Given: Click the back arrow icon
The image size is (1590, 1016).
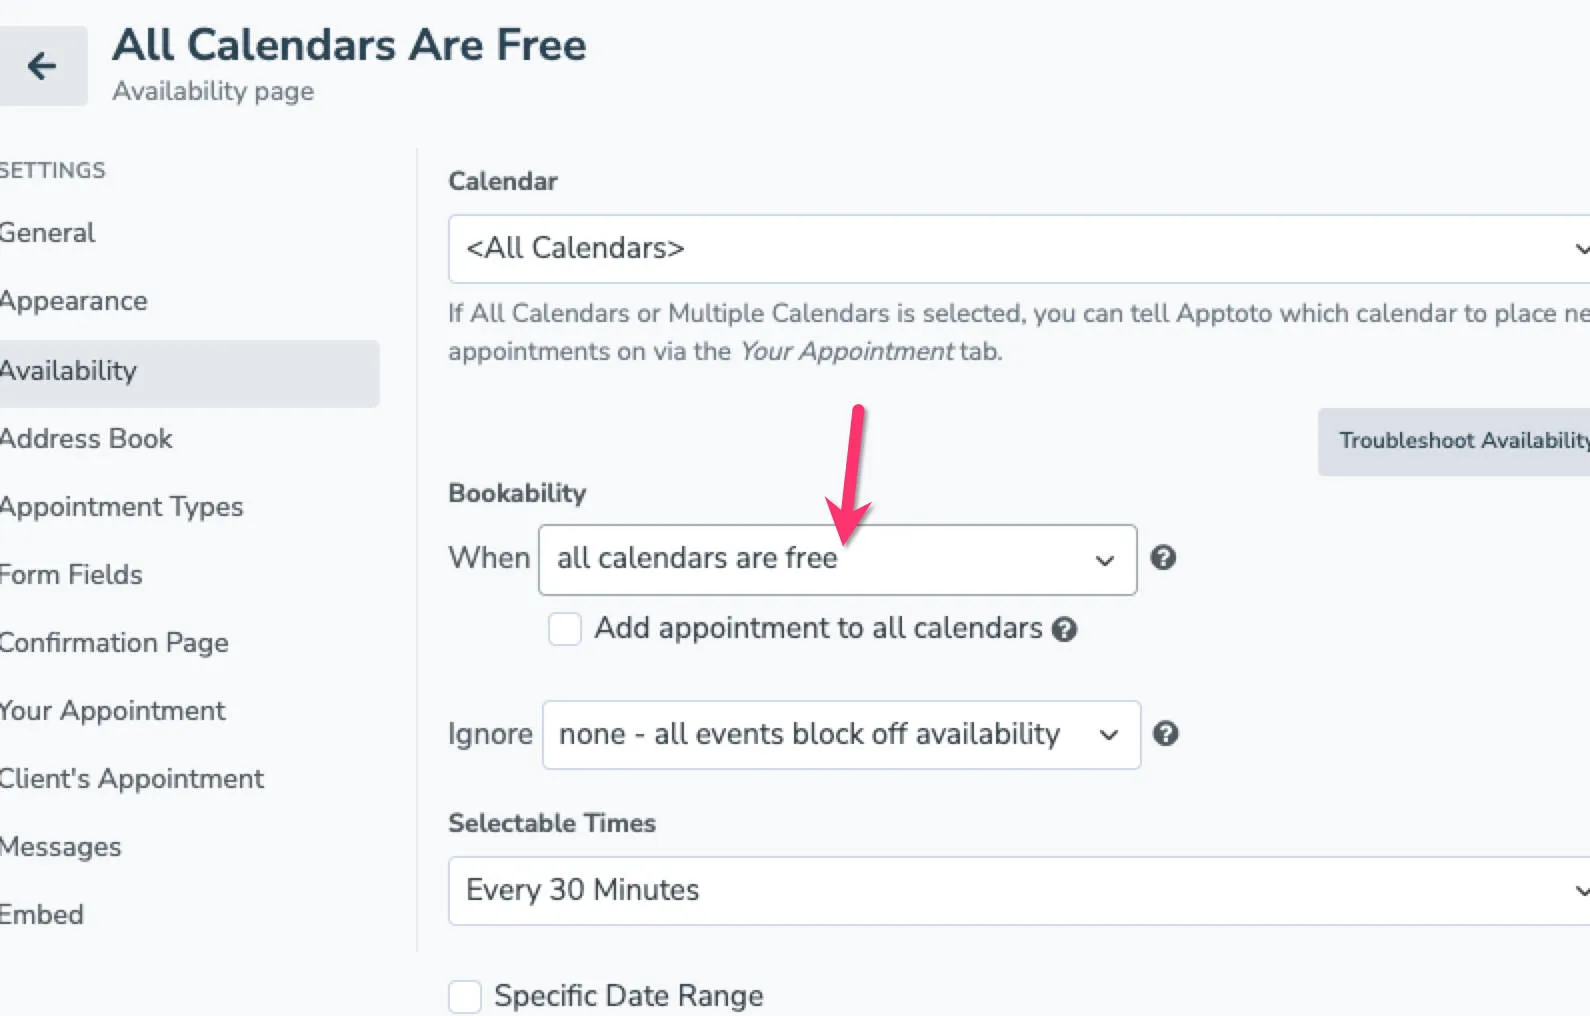Looking at the screenshot, I should (x=40, y=66).
